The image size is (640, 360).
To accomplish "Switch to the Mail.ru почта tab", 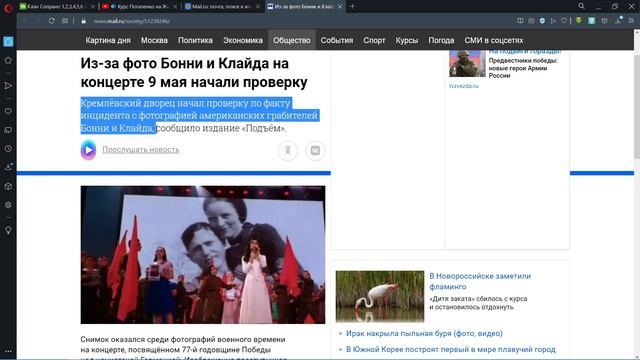I will tap(222, 7).
